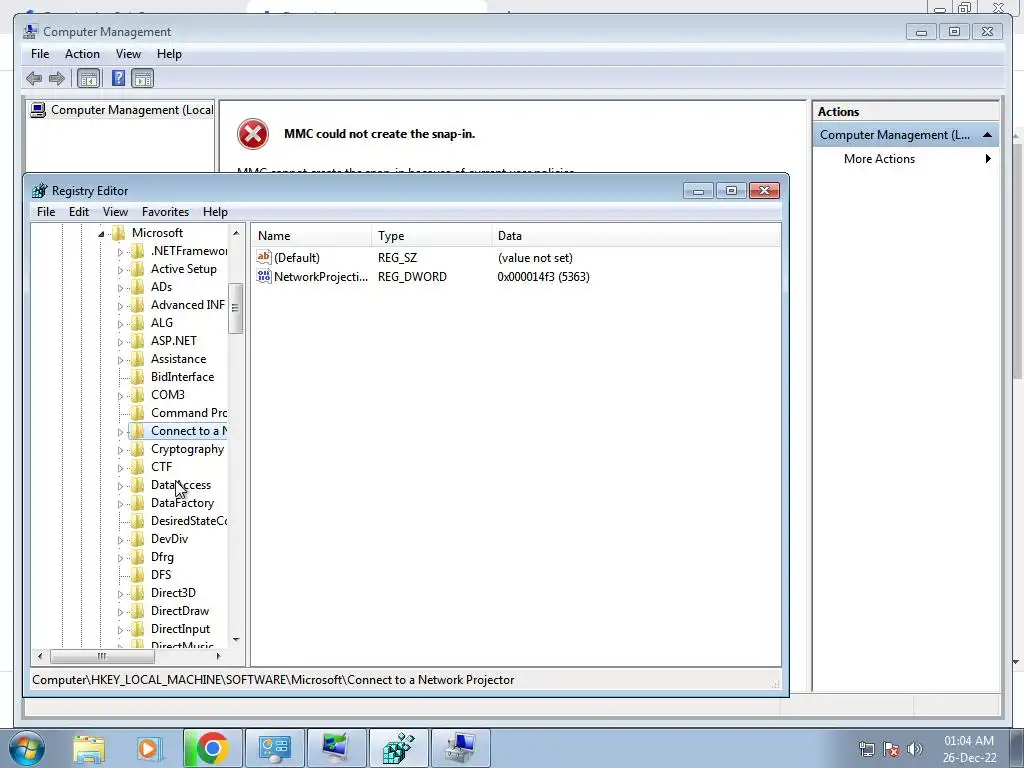
Task: Select the BidInterface registry key
Action: tap(182, 377)
